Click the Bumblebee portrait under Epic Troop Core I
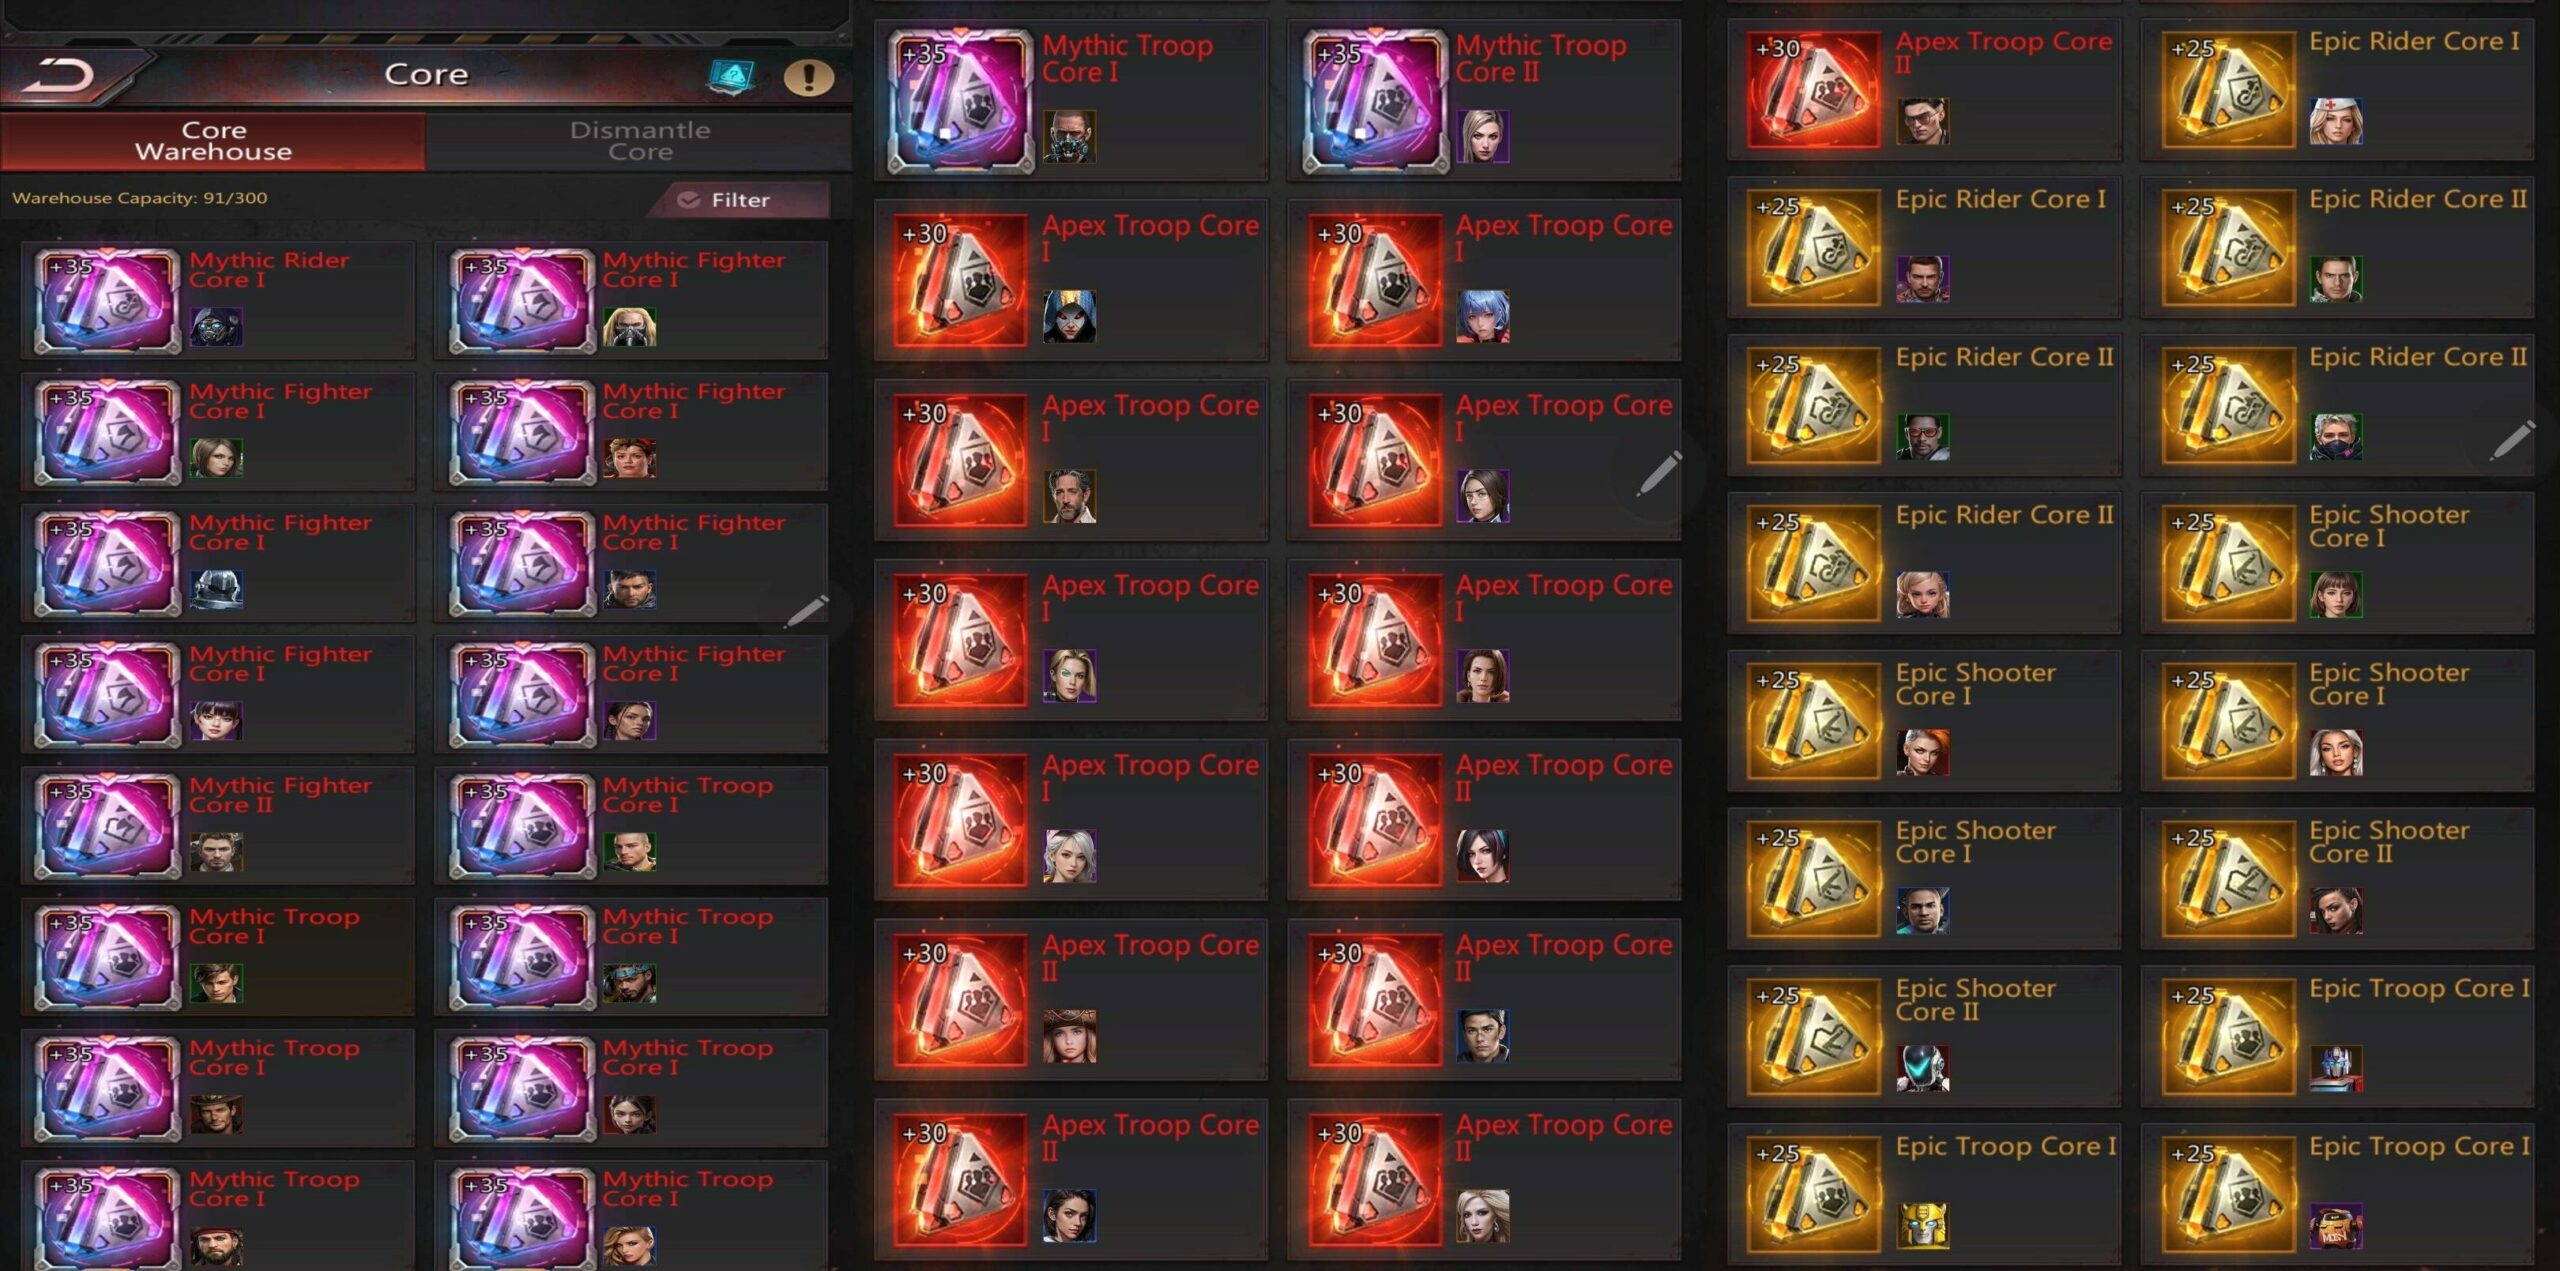The image size is (2560, 1271). pos(1923,1225)
